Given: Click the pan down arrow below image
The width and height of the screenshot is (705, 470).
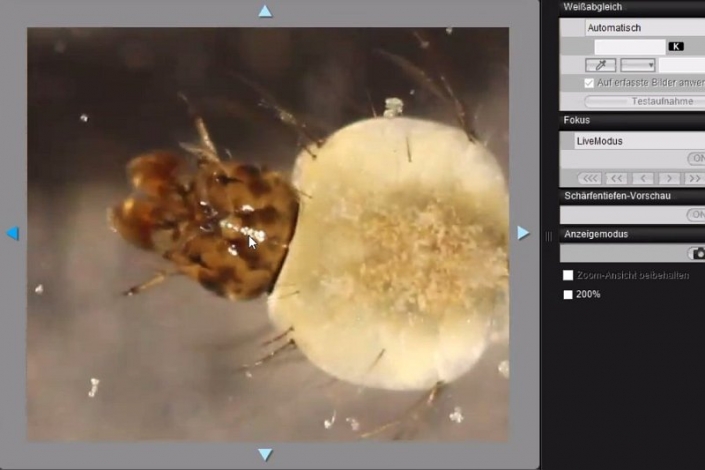Looking at the screenshot, I should (265, 455).
